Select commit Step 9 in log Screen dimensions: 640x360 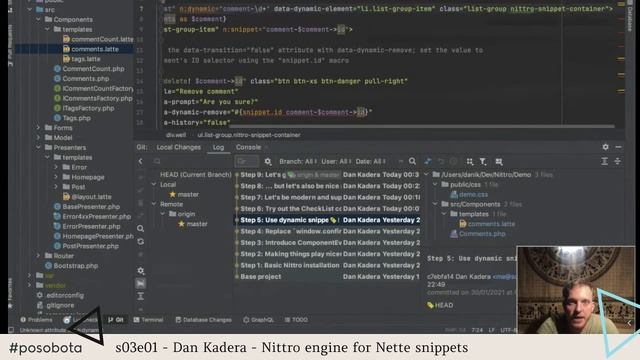coord(327,175)
